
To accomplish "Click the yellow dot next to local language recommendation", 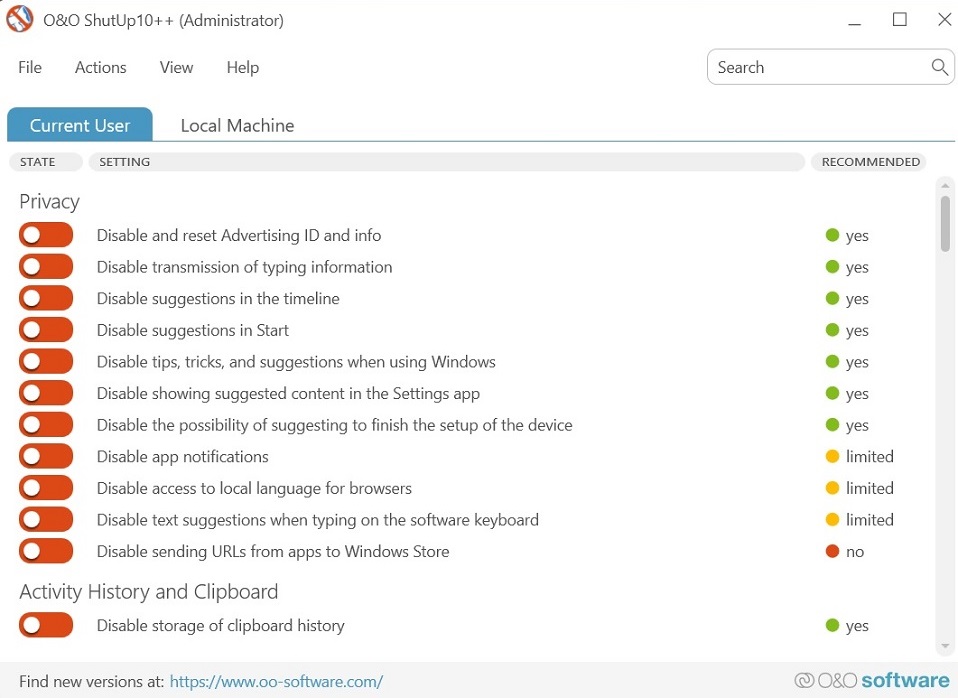I will pos(831,488).
